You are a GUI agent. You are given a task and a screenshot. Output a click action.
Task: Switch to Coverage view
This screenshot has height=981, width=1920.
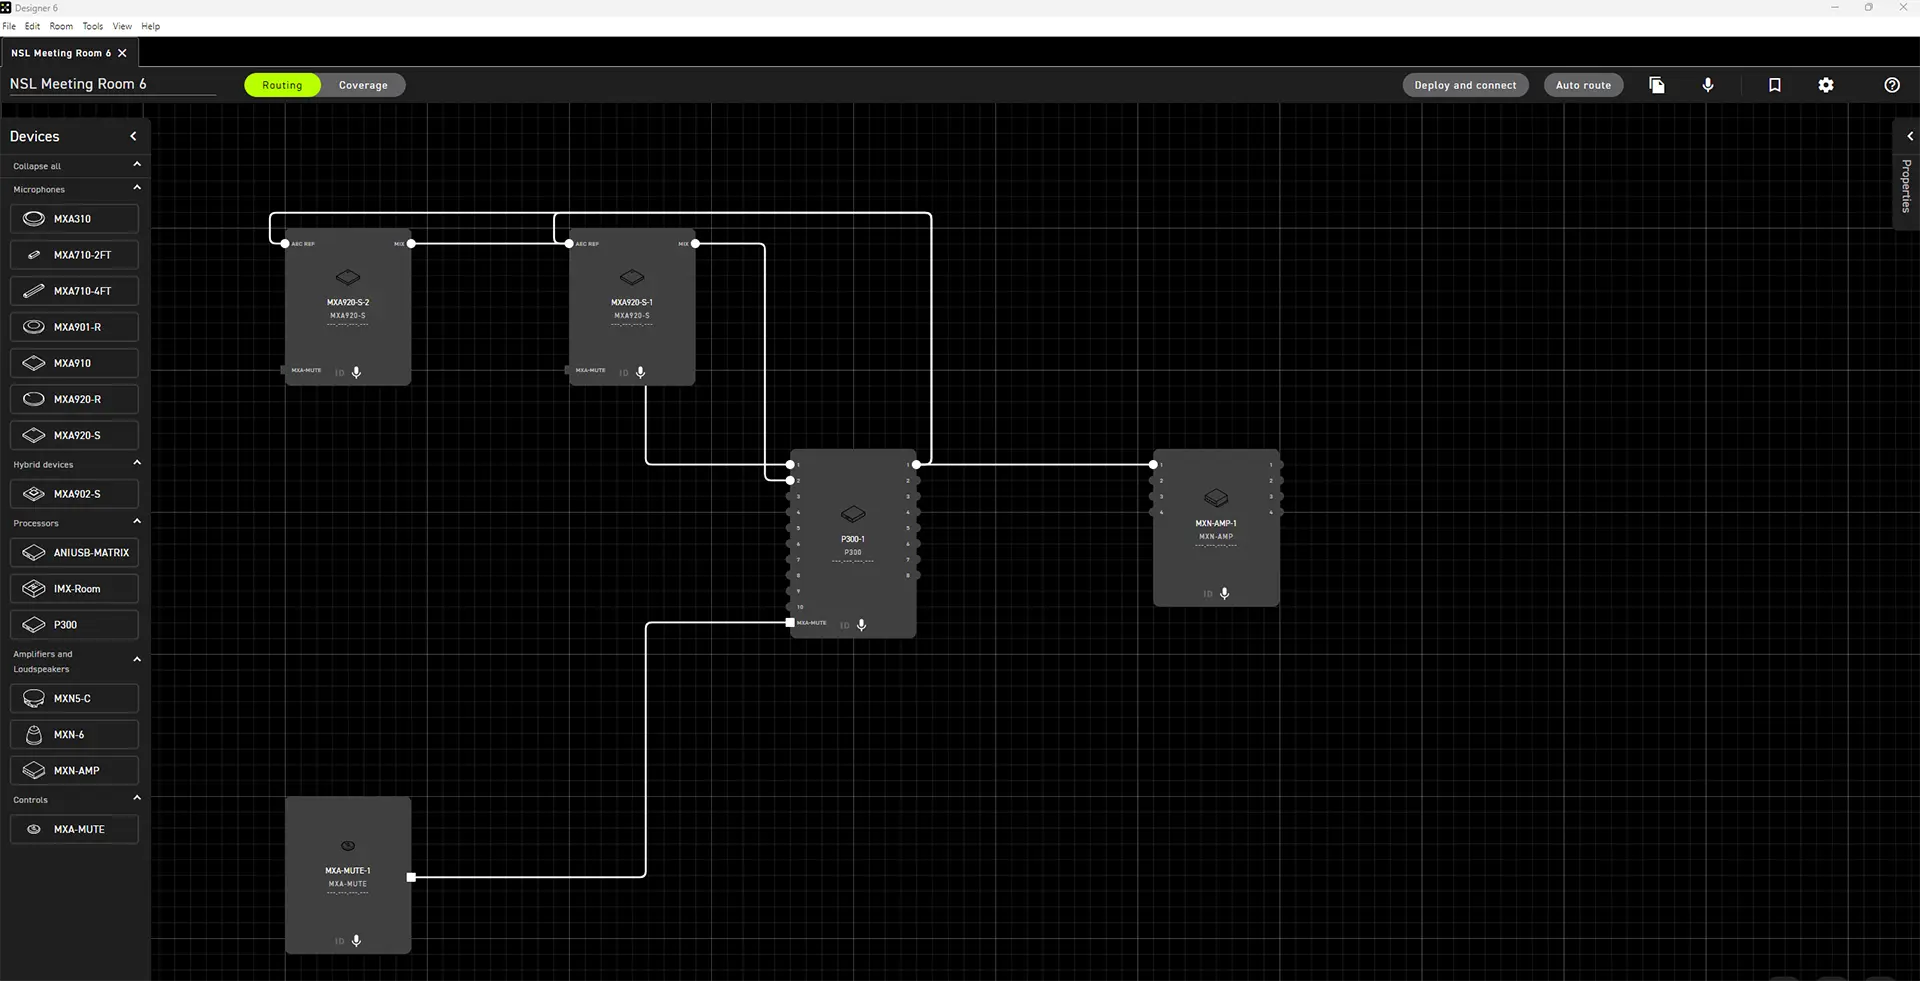[x=363, y=85]
